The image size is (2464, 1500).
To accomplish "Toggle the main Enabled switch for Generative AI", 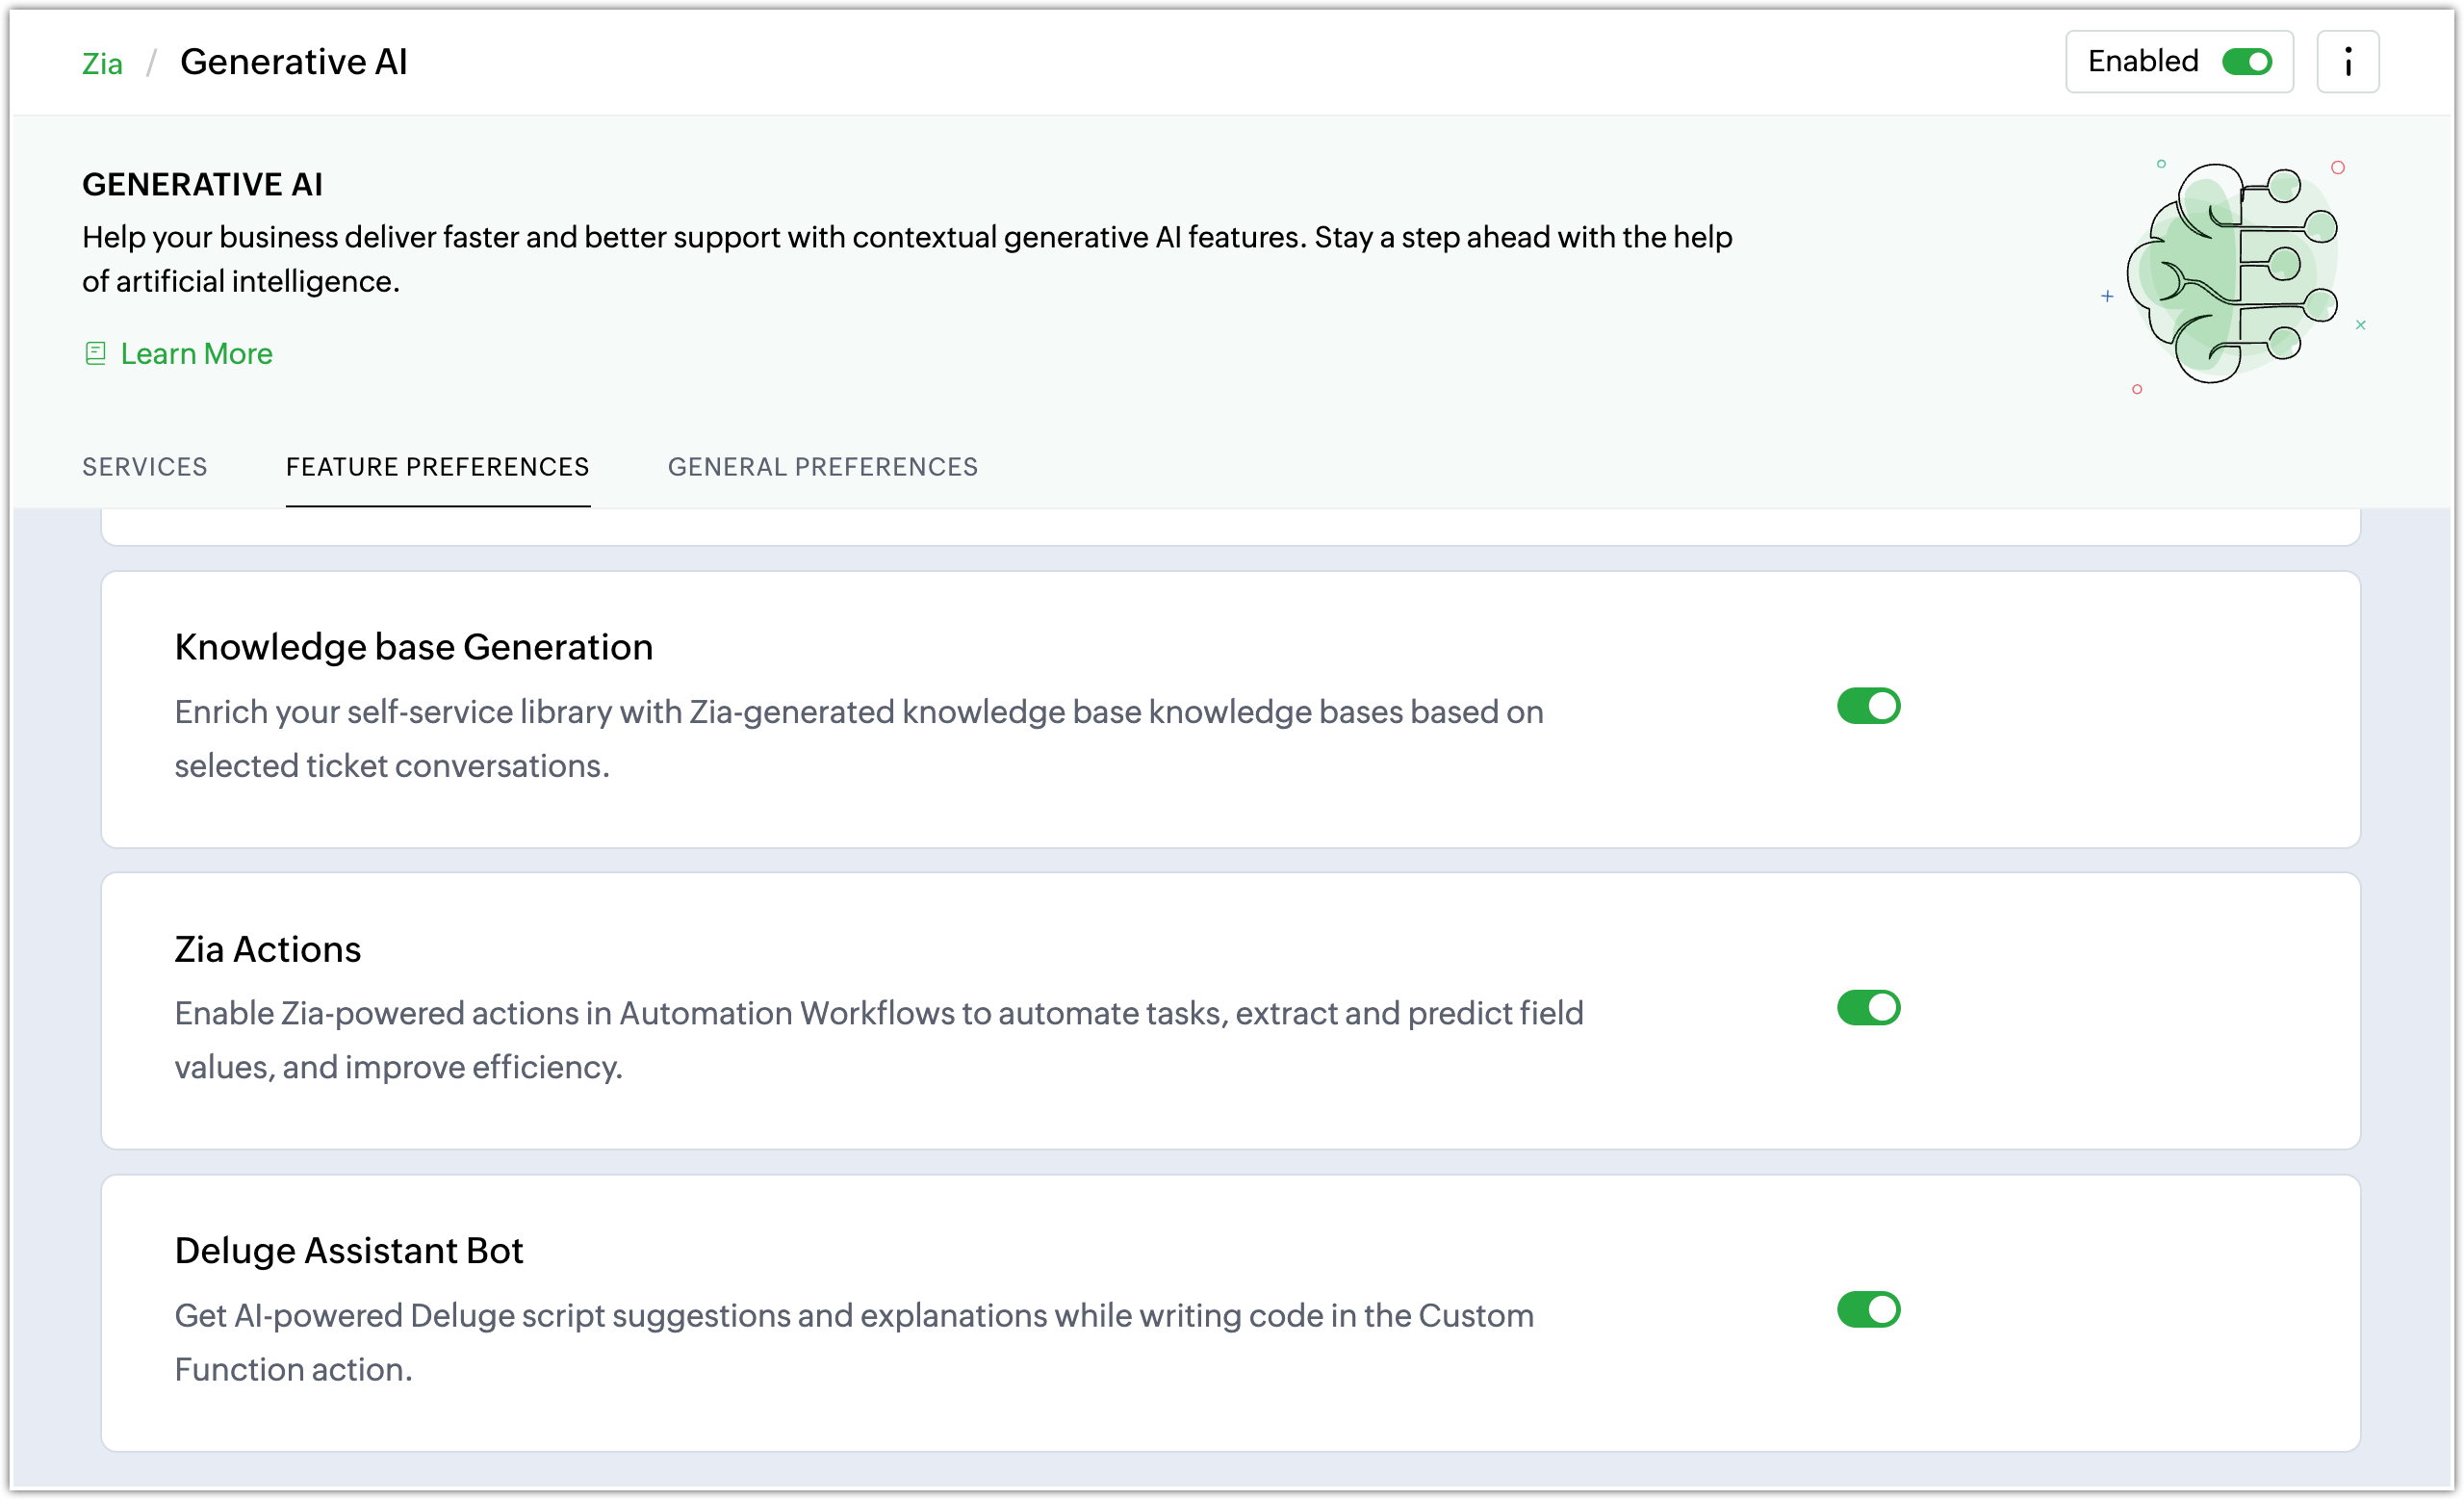I will pyautogui.click(x=2246, y=62).
